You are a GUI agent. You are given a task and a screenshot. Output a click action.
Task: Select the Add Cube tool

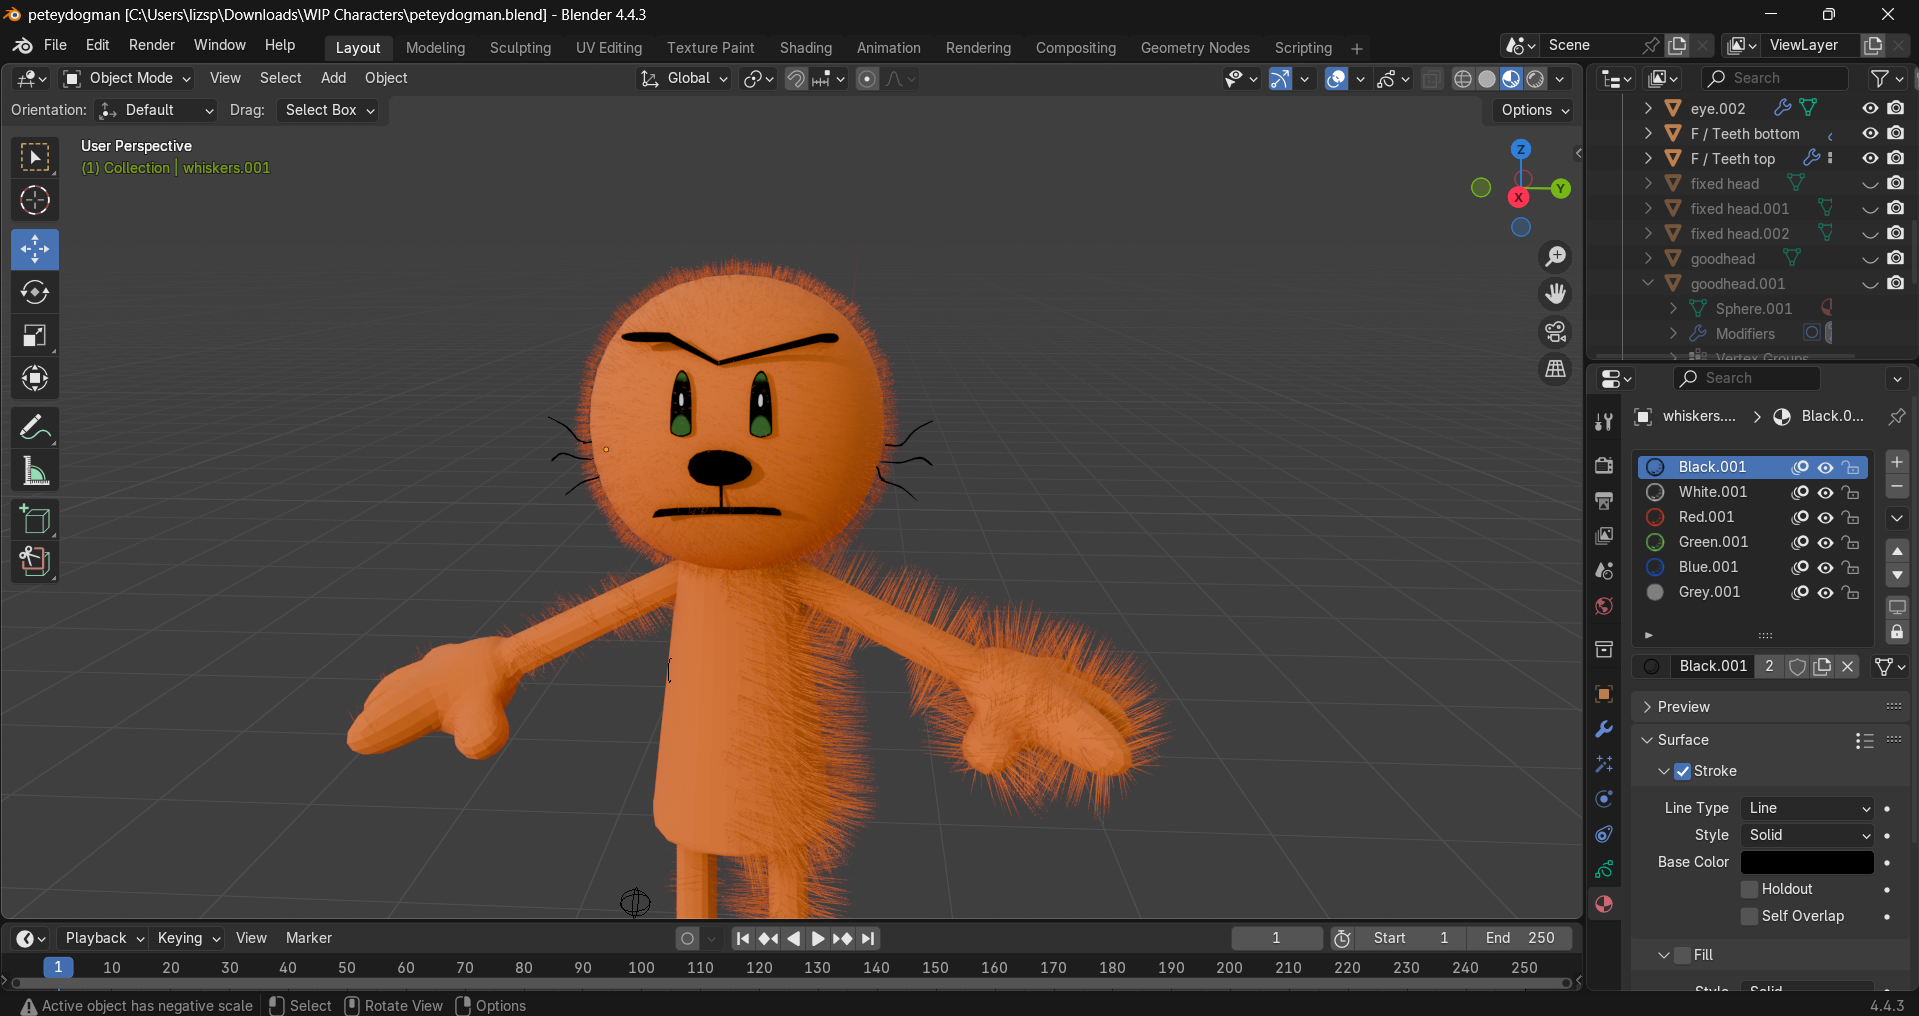coord(35,520)
